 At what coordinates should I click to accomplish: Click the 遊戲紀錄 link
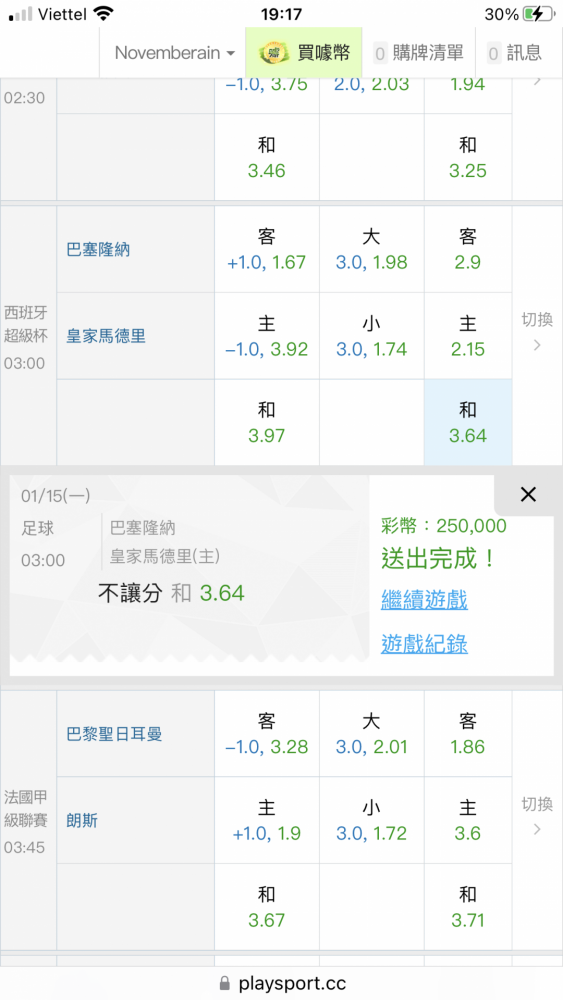tap(424, 644)
